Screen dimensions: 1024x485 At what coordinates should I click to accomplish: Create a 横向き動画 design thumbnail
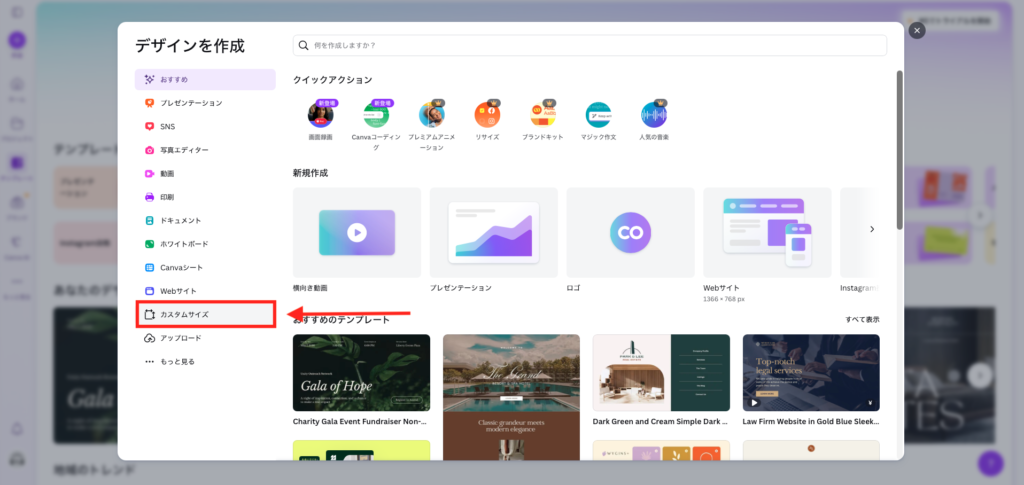point(357,232)
